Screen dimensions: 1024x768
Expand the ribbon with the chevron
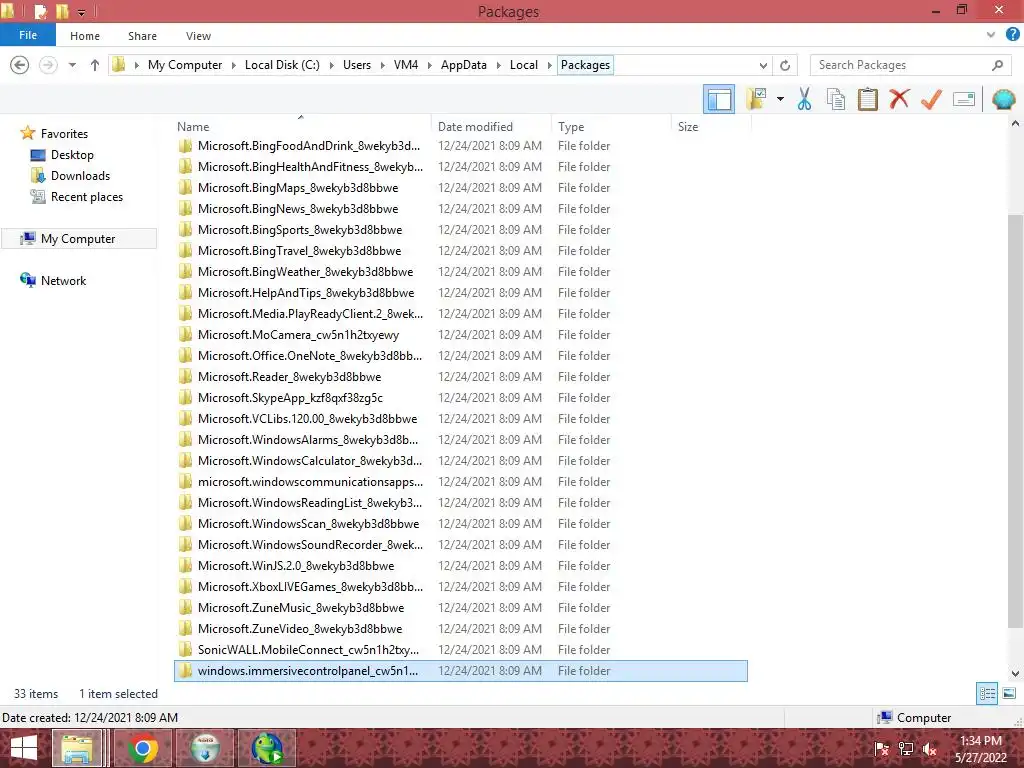[991, 35]
